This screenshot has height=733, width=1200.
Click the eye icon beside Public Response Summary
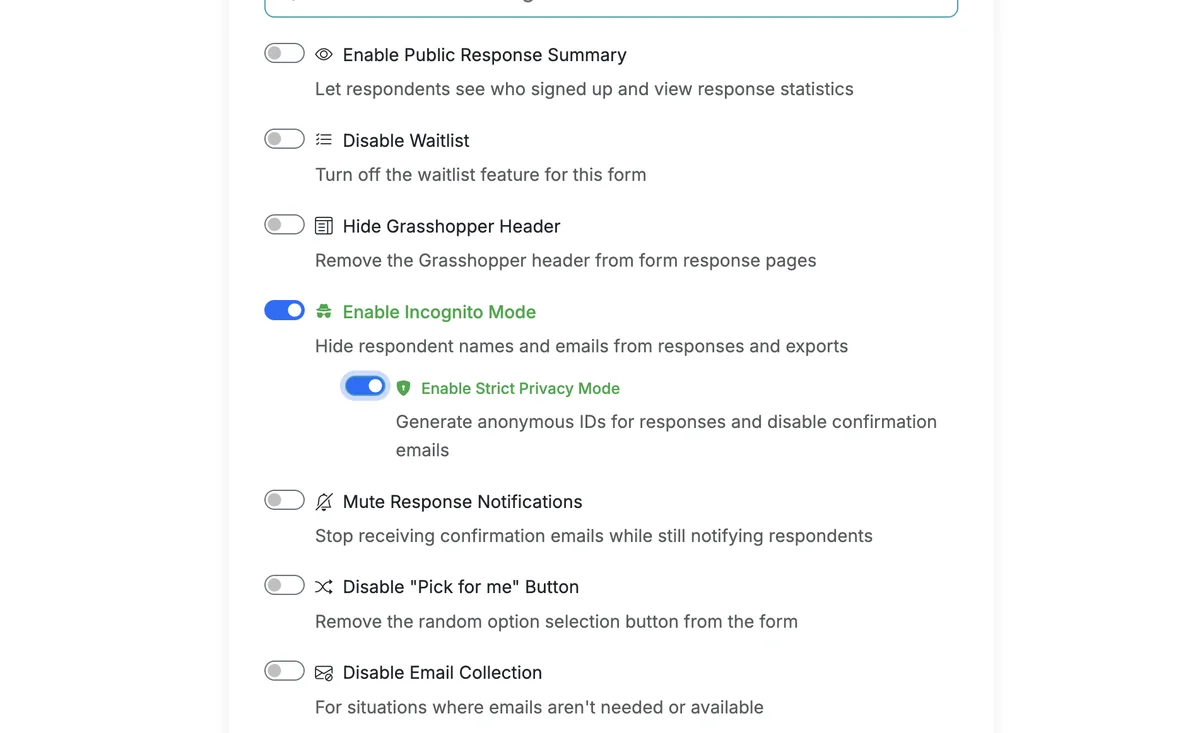point(323,54)
